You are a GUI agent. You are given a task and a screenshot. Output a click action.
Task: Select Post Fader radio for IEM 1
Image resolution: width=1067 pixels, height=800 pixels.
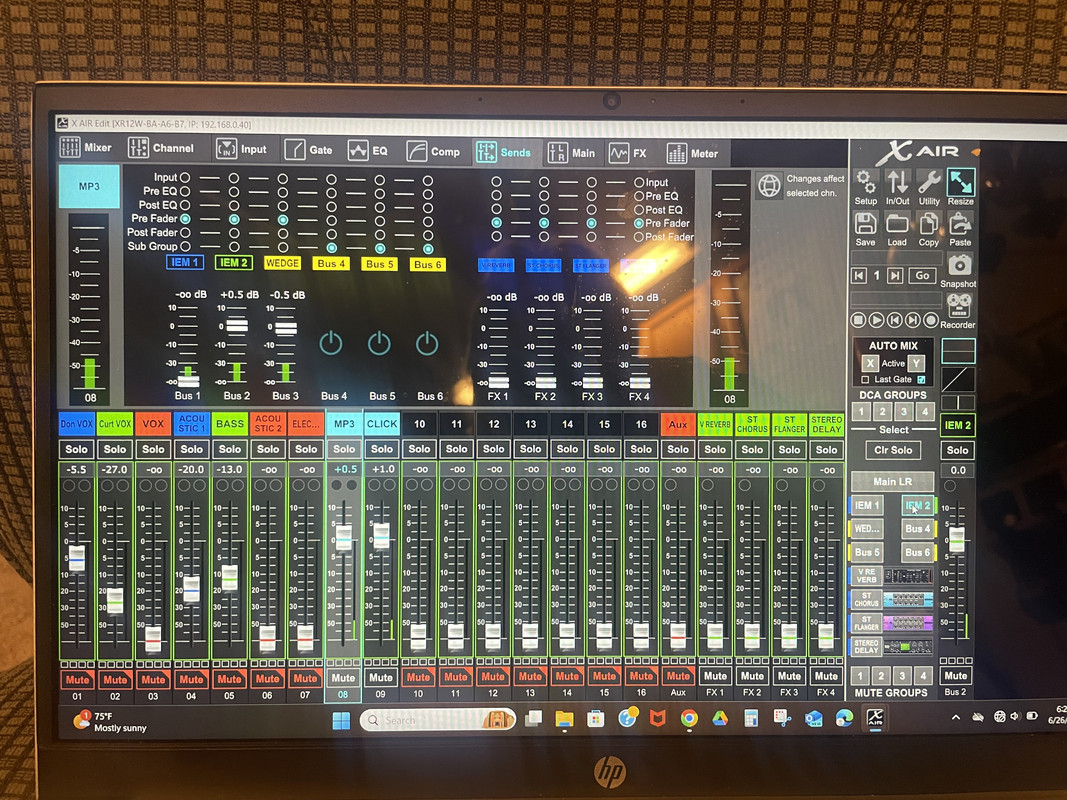point(185,233)
